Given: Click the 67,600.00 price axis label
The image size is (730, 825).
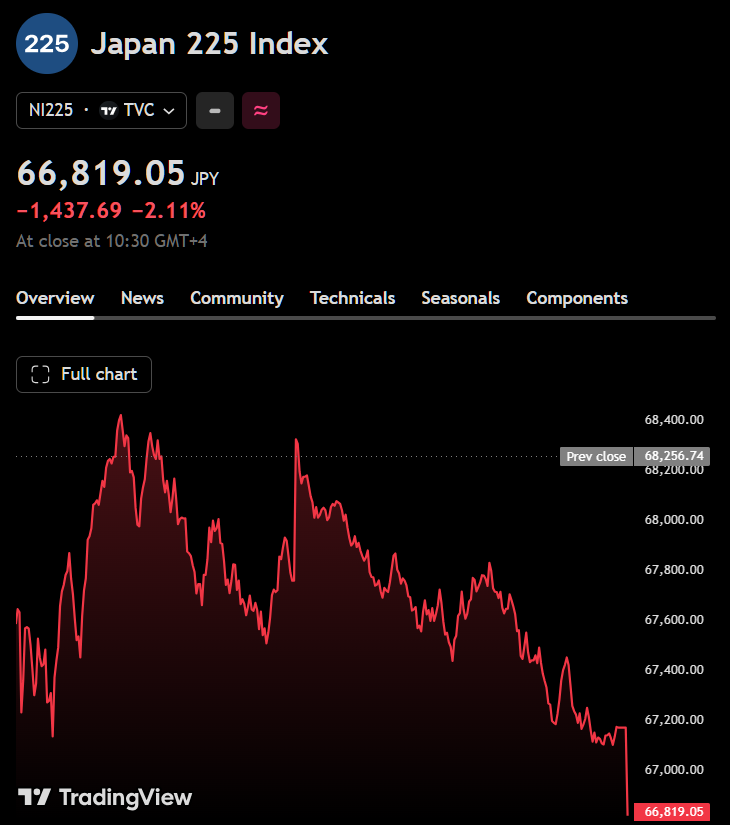Looking at the screenshot, I should pyautogui.click(x=674, y=620).
